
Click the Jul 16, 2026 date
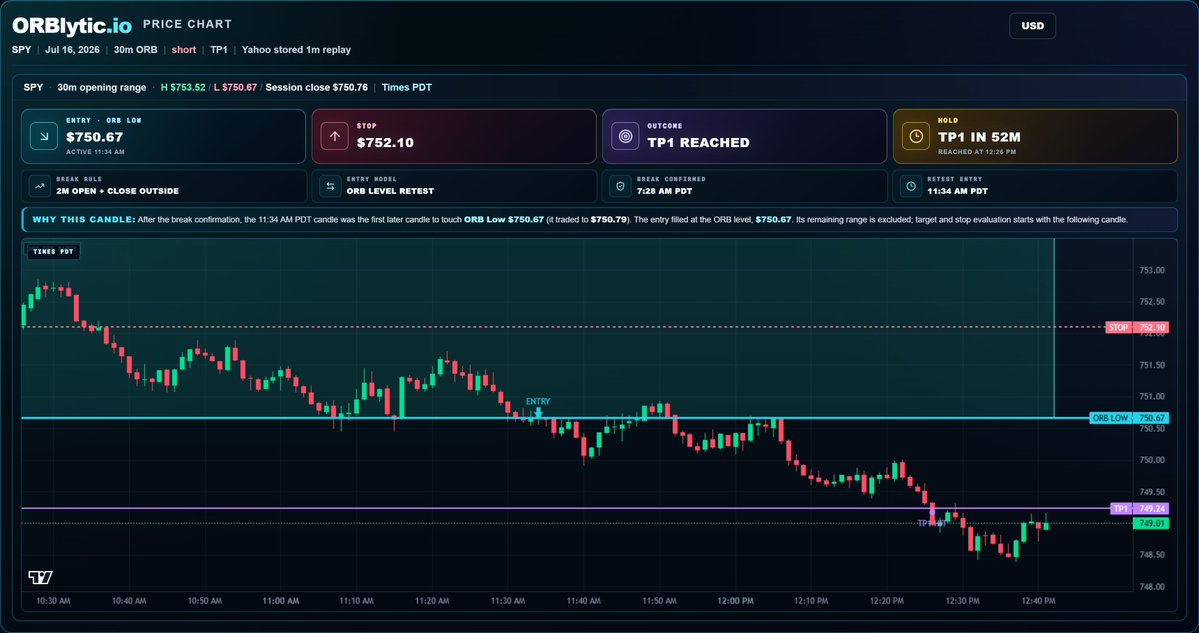tap(71, 50)
